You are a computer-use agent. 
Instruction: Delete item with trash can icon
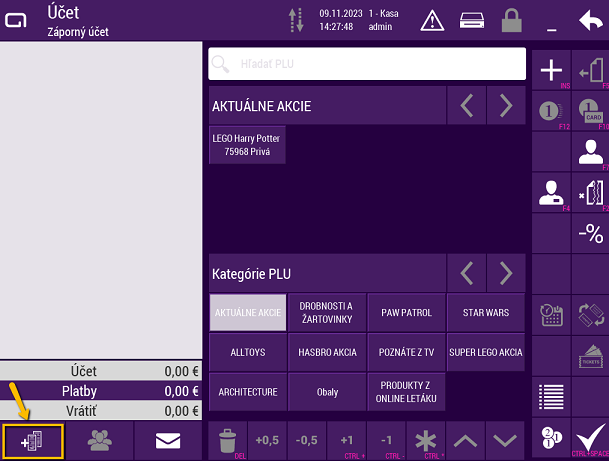pos(228,440)
